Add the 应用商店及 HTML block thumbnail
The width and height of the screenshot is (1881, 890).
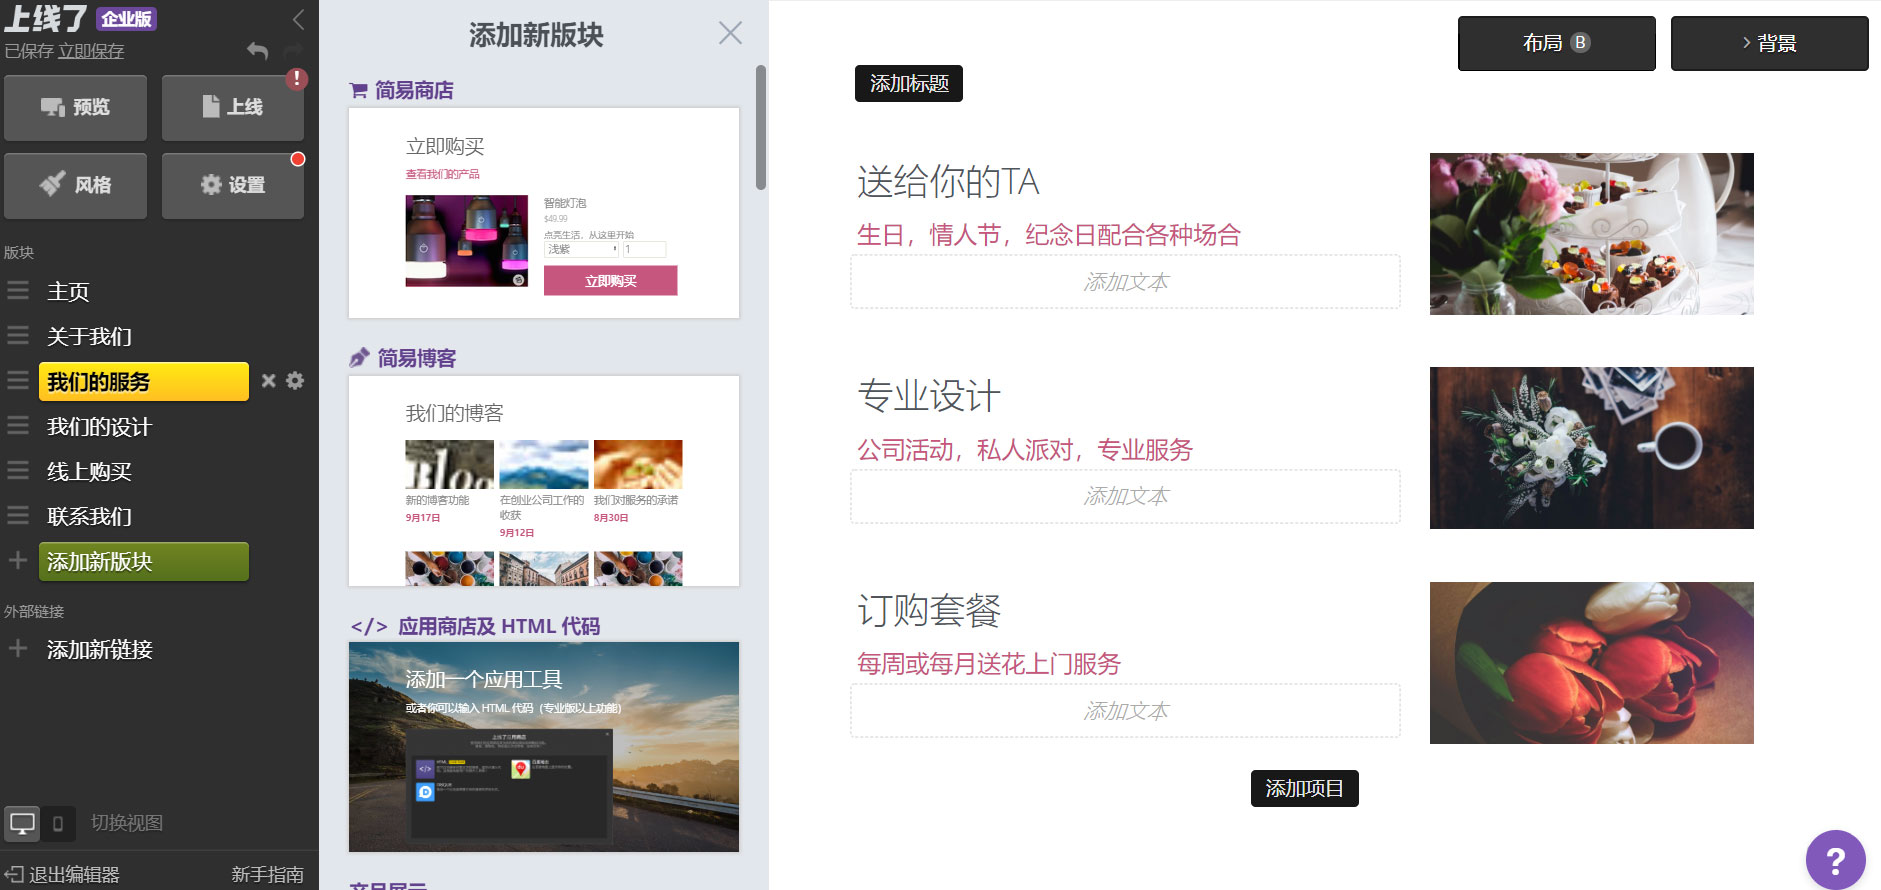[x=544, y=747]
